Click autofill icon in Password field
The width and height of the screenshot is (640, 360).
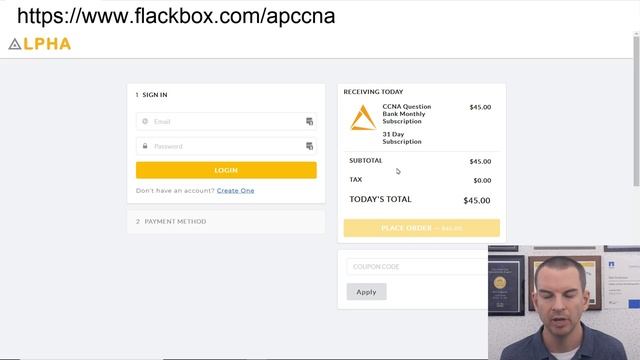coord(309,146)
